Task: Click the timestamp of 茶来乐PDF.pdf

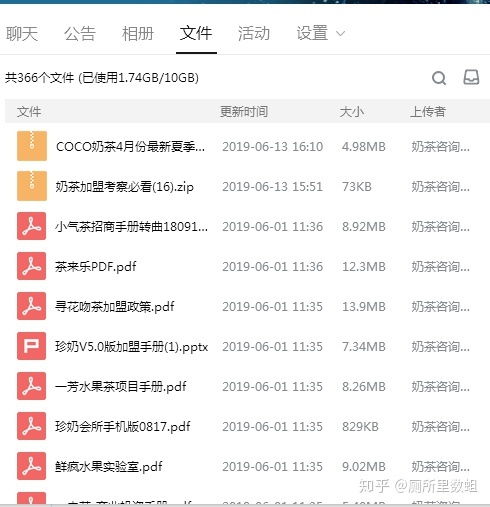Action: (x=273, y=267)
